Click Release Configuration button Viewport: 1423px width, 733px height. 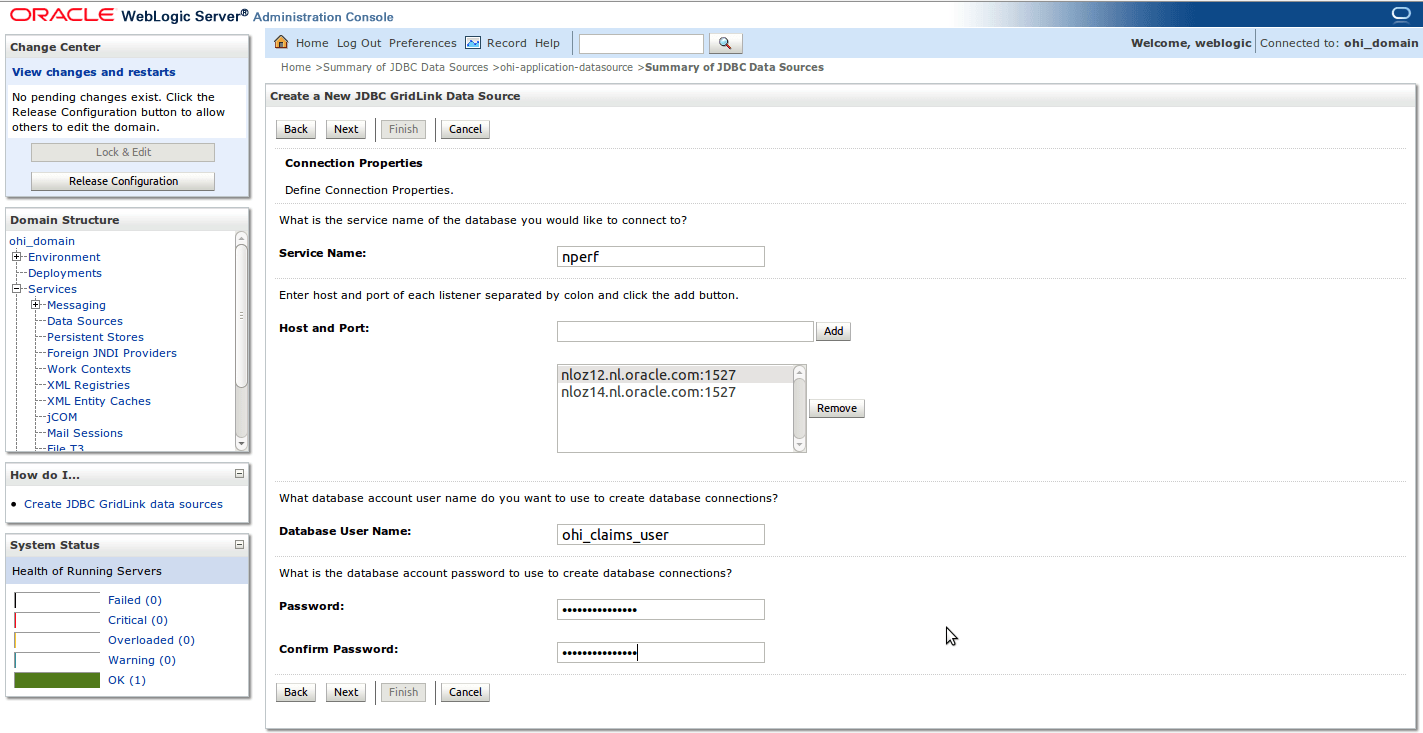click(123, 181)
